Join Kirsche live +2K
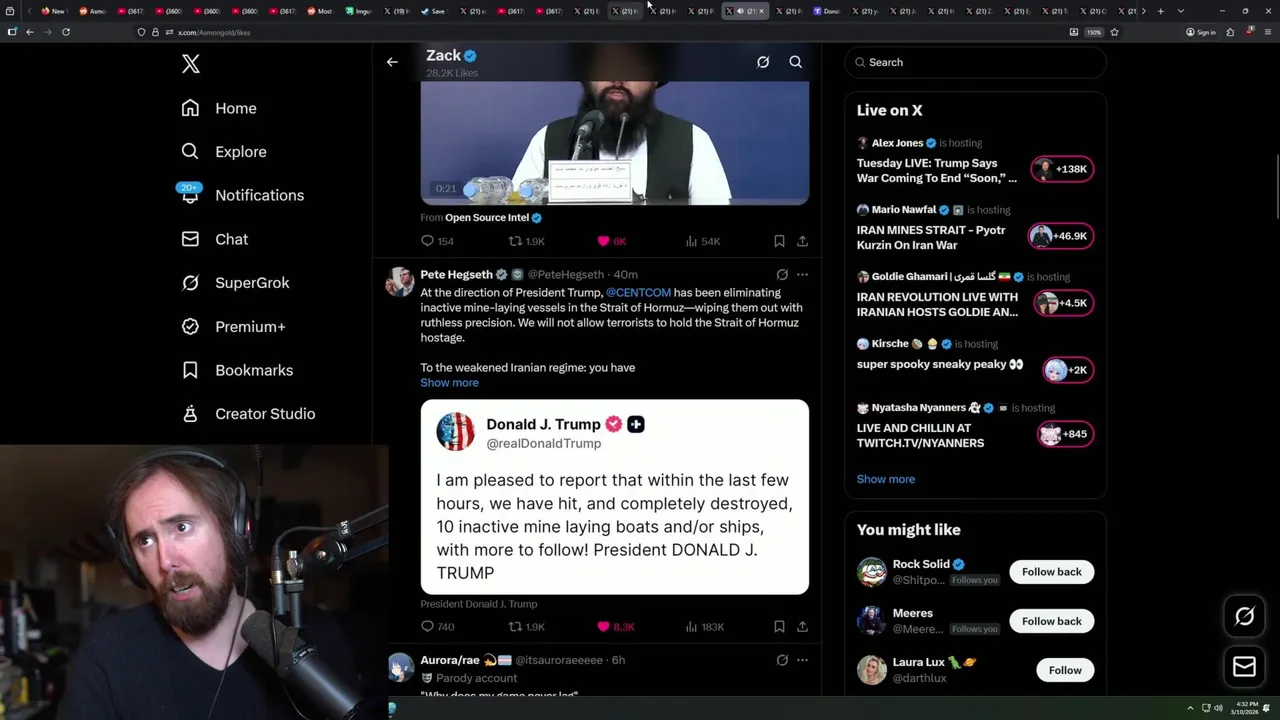Screen dimensions: 1280x720 1067,370
